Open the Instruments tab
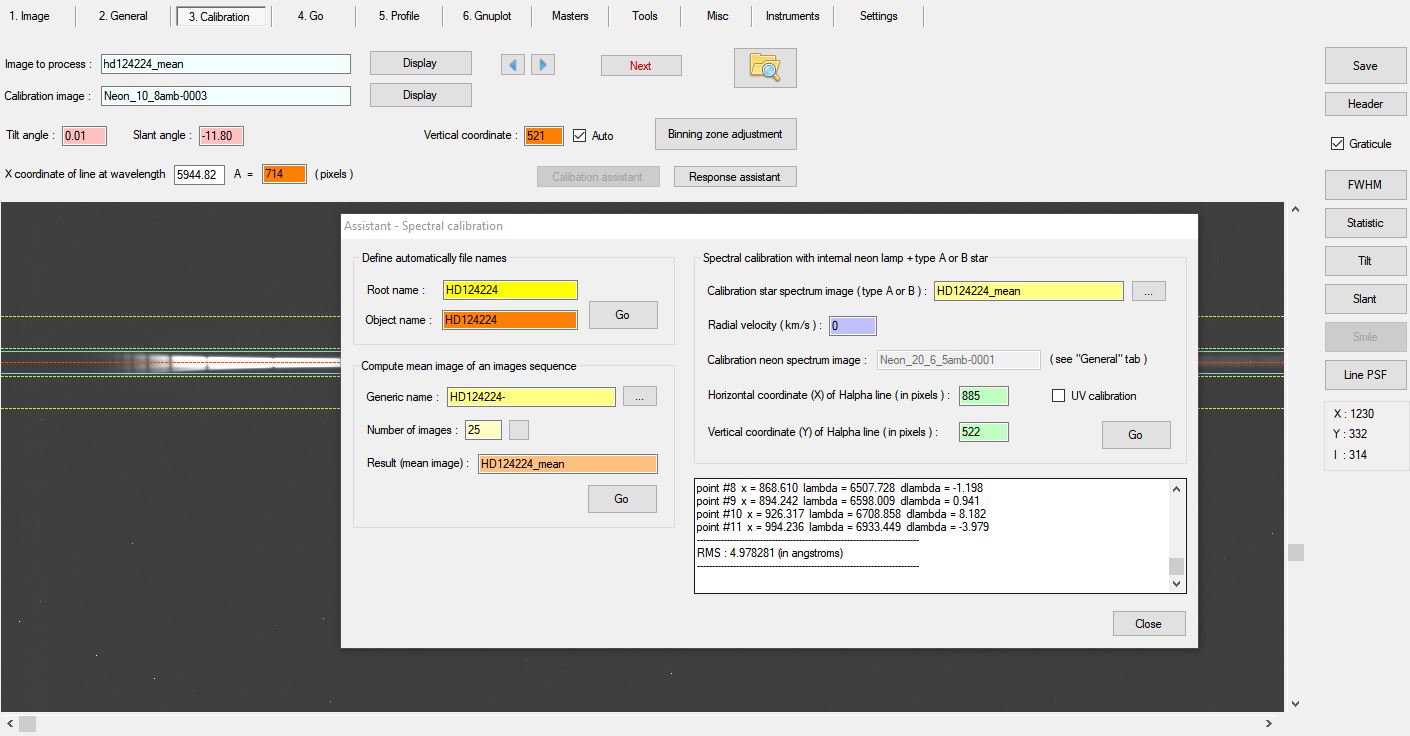This screenshot has height=736, width=1410. (x=792, y=16)
